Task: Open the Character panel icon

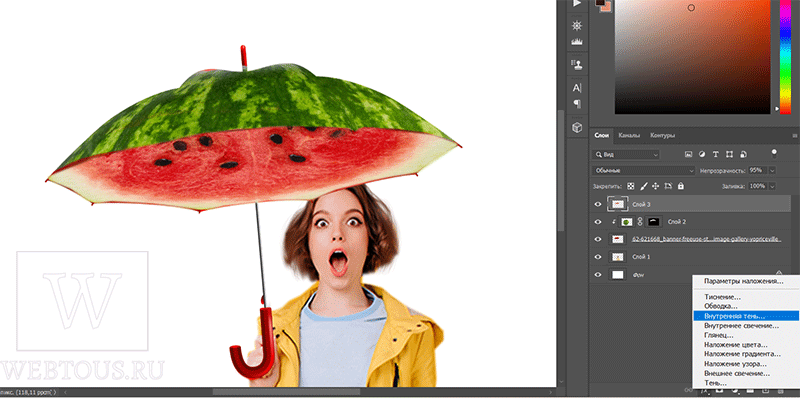Action: click(577, 88)
